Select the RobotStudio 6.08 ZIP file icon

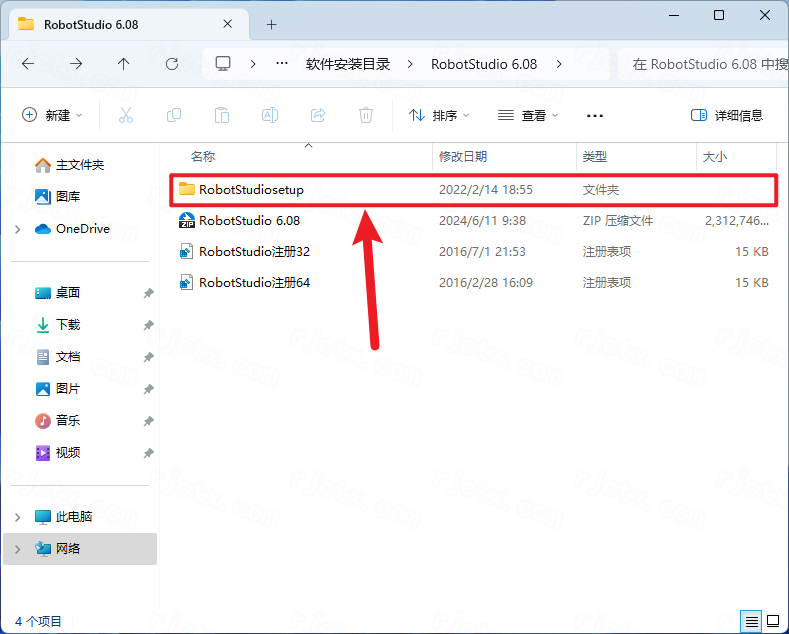click(x=187, y=220)
